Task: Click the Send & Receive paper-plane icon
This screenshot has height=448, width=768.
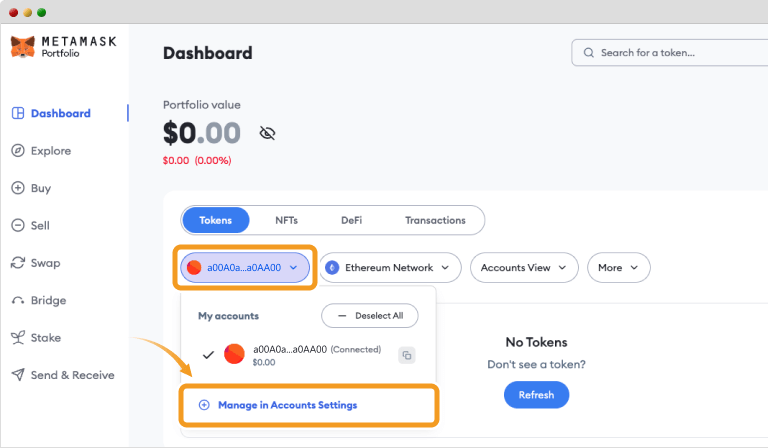Action: coord(18,375)
